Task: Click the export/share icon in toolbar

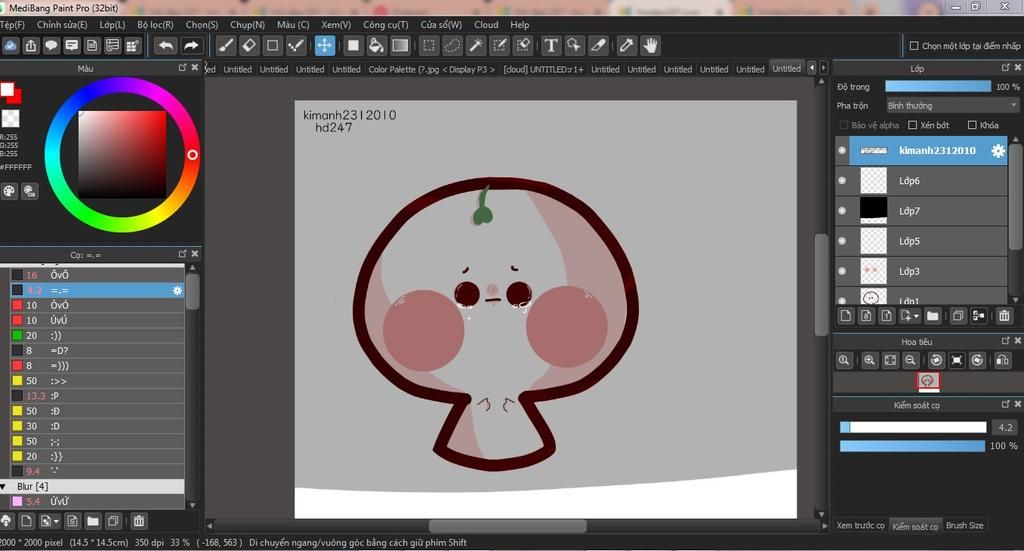Action: 31,46
